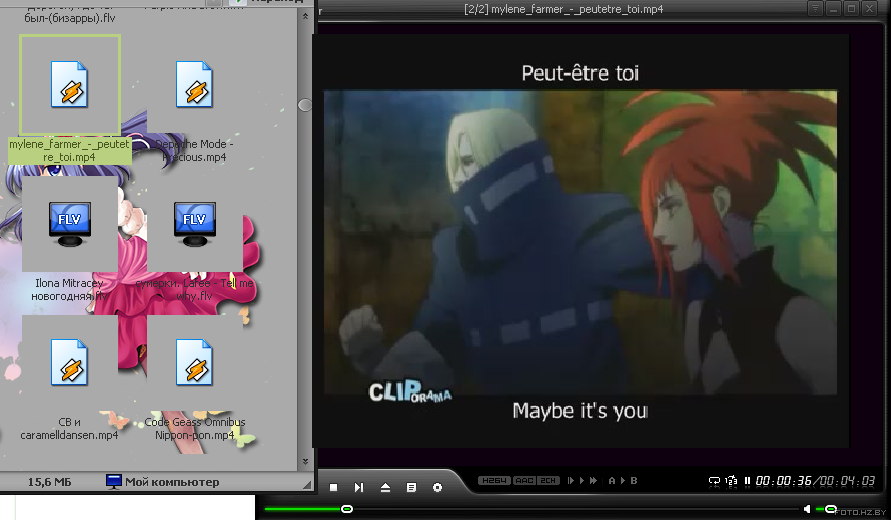Select the Code Geass Omnibus Nippon-pon.mp4 icon
Image resolution: width=891 pixels, height=520 pixels.
point(194,363)
